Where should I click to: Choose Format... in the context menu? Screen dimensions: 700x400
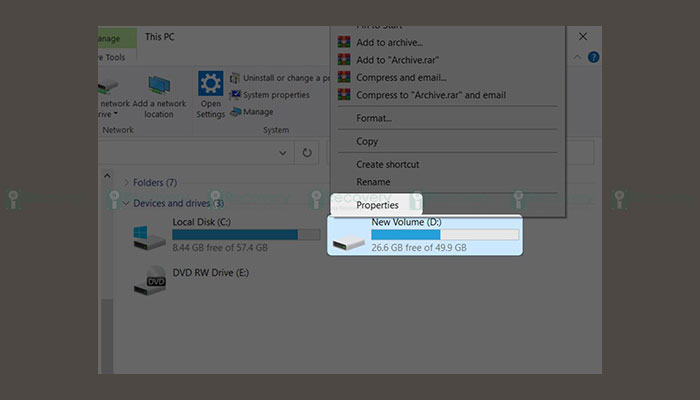pyautogui.click(x=374, y=118)
